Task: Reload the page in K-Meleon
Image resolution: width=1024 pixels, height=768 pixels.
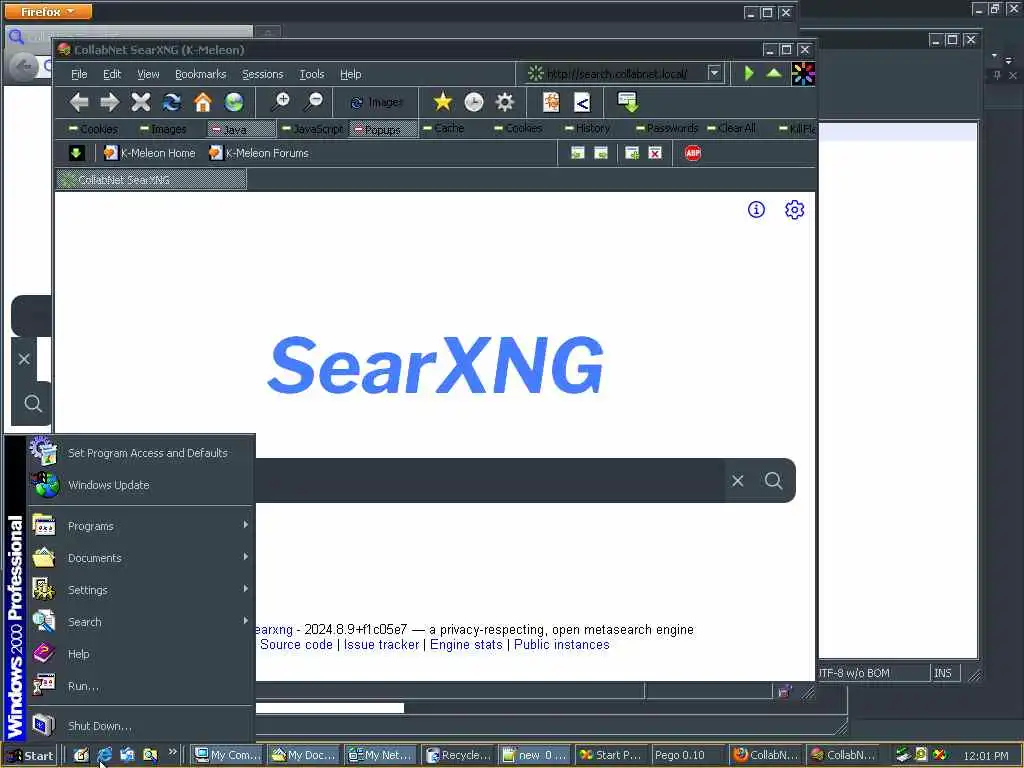Action: tap(172, 102)
